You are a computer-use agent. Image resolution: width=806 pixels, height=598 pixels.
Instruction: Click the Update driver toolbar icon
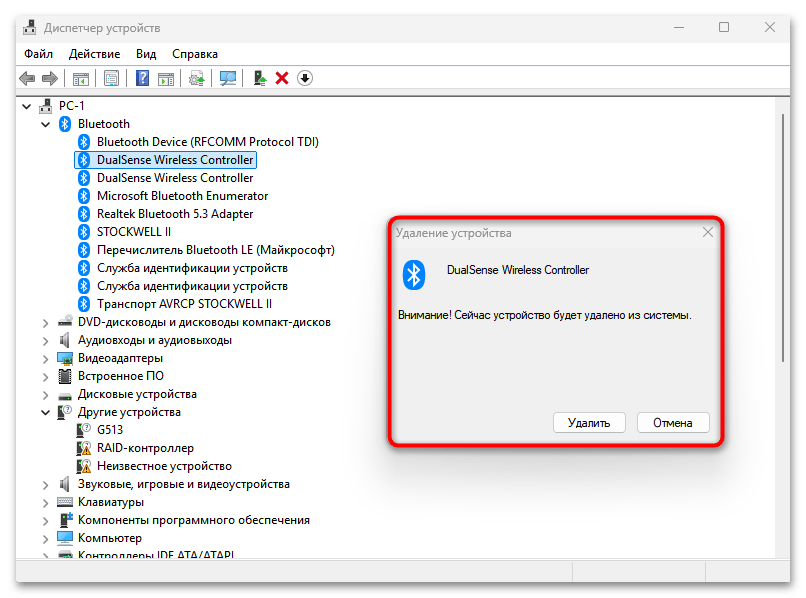click(x=196, y=79)
